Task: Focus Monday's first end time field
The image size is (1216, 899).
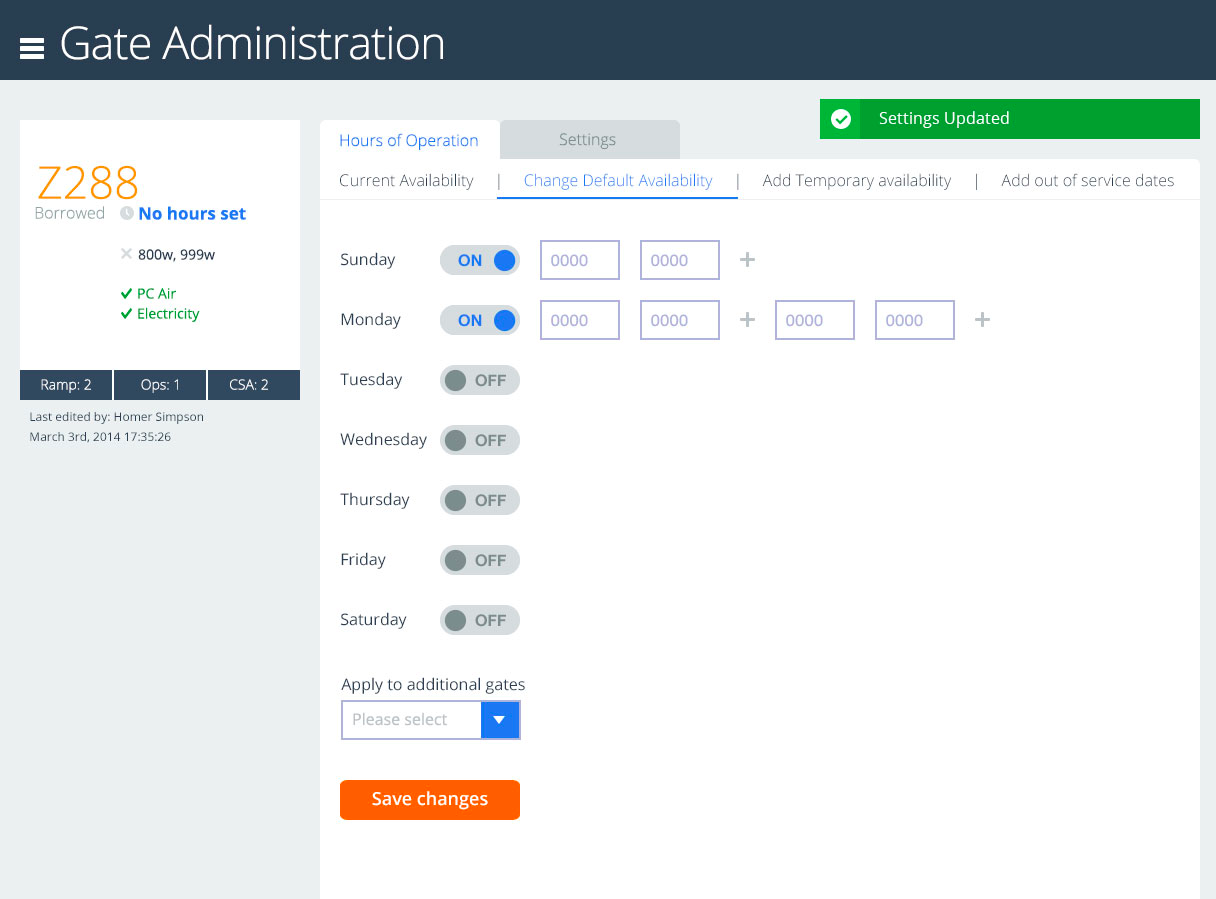Action: pos(680,320)
